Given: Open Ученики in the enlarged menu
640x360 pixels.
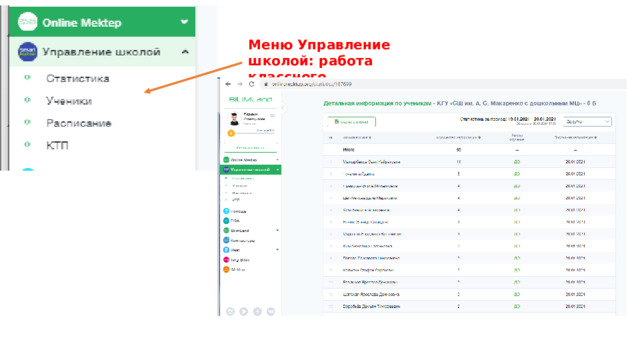Looking at the screenshot, I should click(69, 101).
